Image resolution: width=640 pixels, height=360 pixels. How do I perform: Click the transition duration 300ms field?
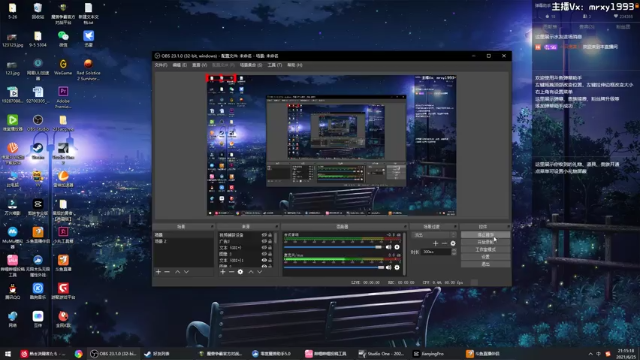click(x=436, y=252)
